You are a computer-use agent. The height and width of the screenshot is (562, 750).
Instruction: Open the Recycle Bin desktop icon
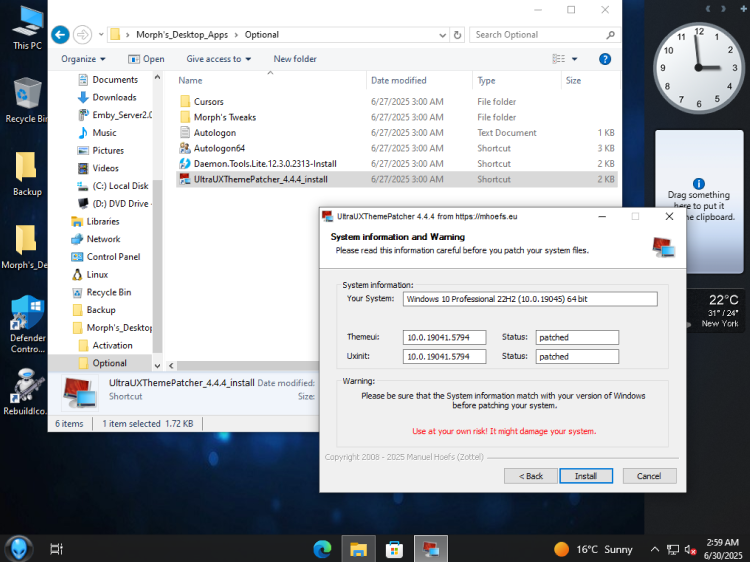pyautogui.click(x=26, y=100)
